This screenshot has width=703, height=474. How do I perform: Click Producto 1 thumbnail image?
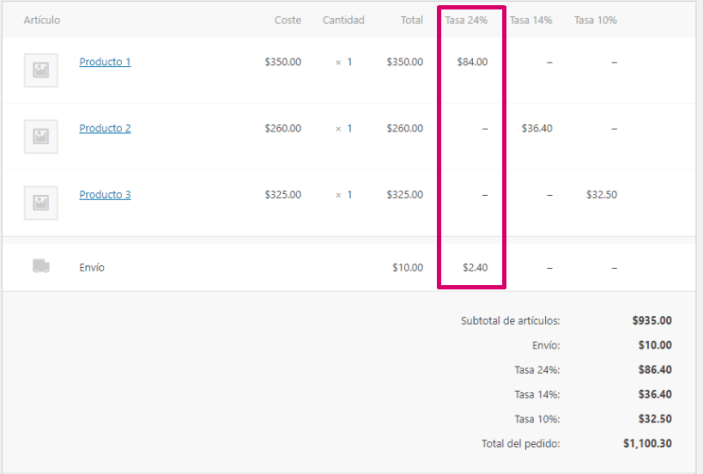[x=41, y=70]
